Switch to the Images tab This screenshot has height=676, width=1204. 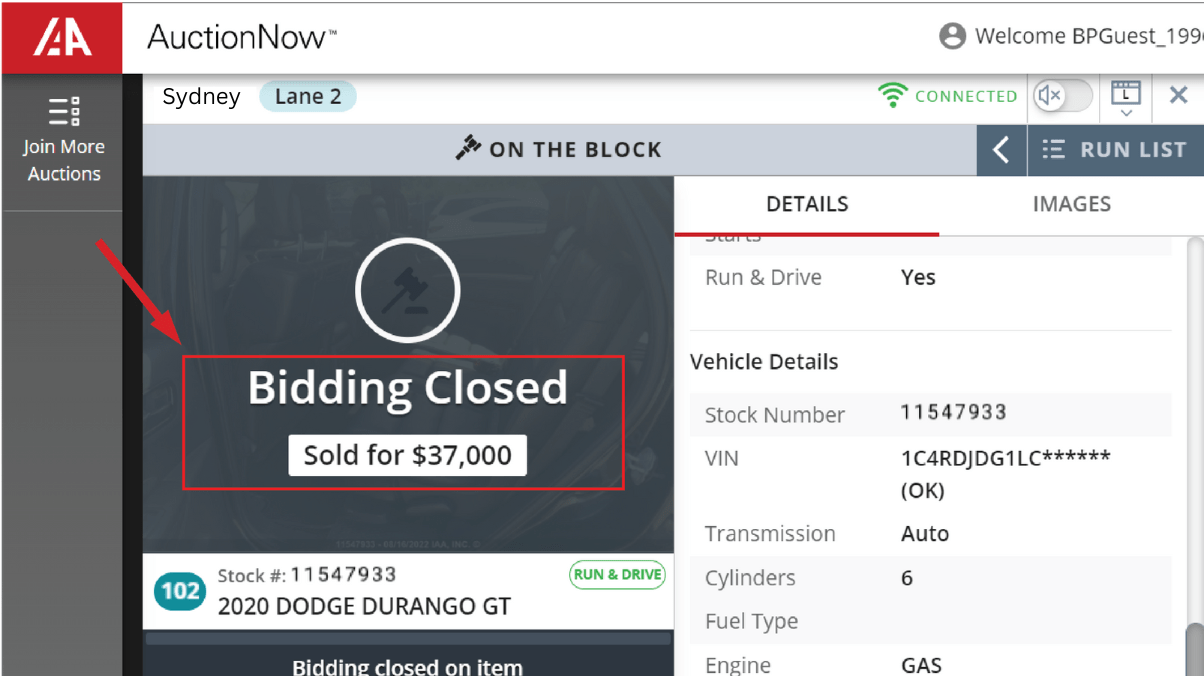[1071, 204]
